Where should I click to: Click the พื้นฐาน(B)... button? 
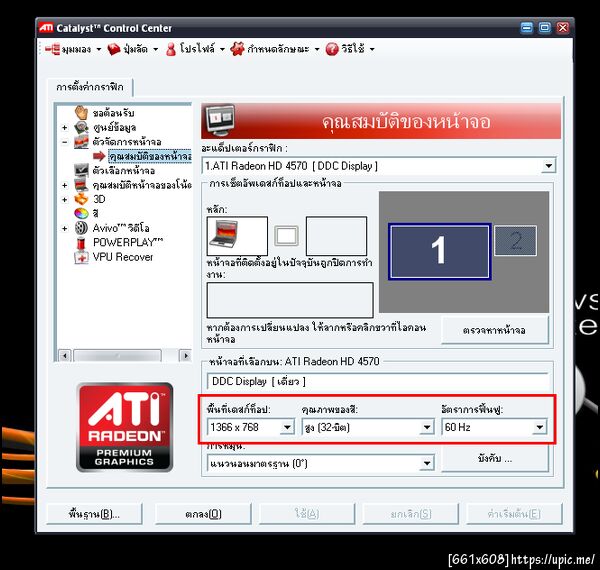point(94,513)
